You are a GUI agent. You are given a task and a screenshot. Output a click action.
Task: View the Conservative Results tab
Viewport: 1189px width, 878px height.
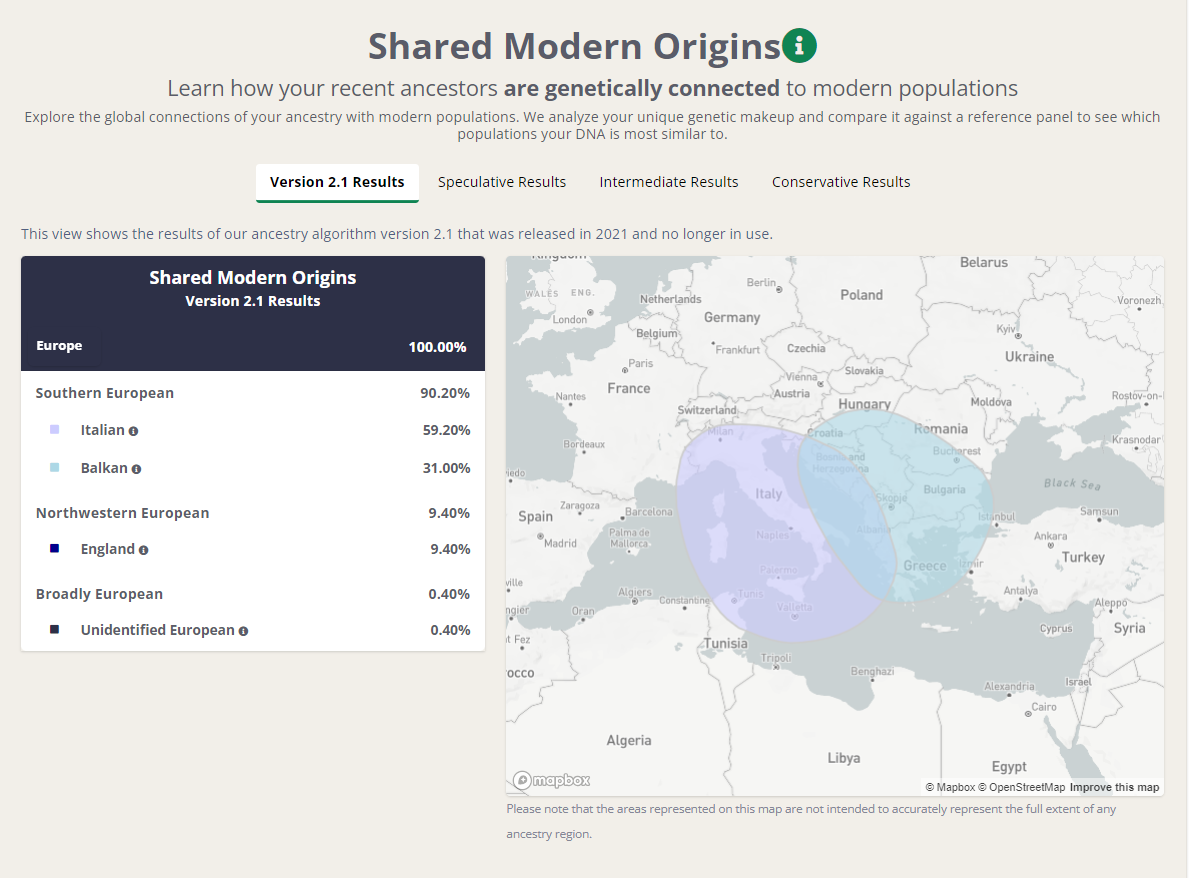(x=841, y=182)
